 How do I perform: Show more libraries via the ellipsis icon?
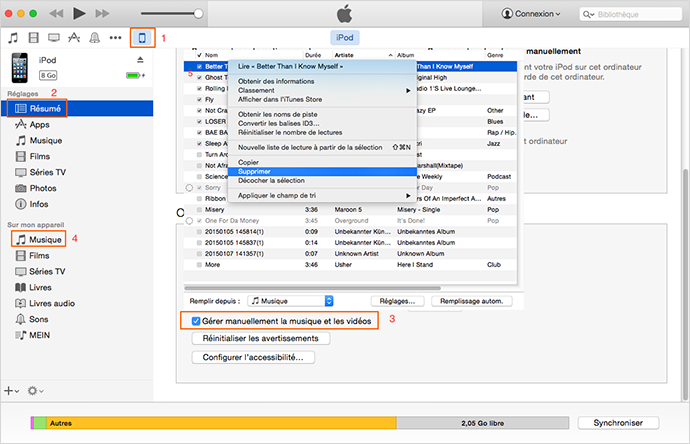coord(115,38)
